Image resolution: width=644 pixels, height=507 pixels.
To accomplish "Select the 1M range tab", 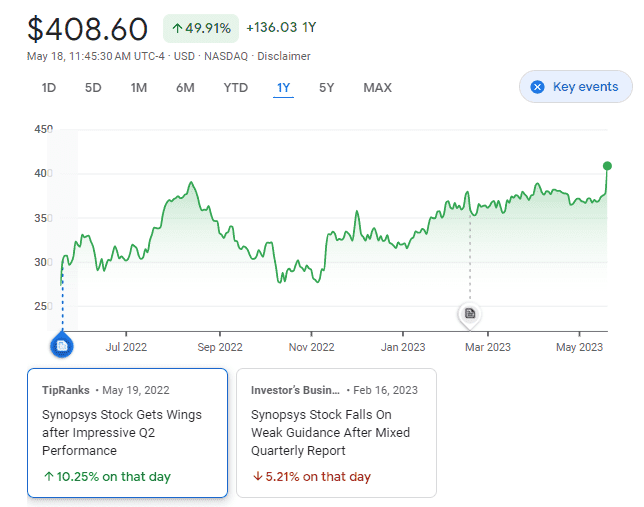I will click(x=139, y=88).
